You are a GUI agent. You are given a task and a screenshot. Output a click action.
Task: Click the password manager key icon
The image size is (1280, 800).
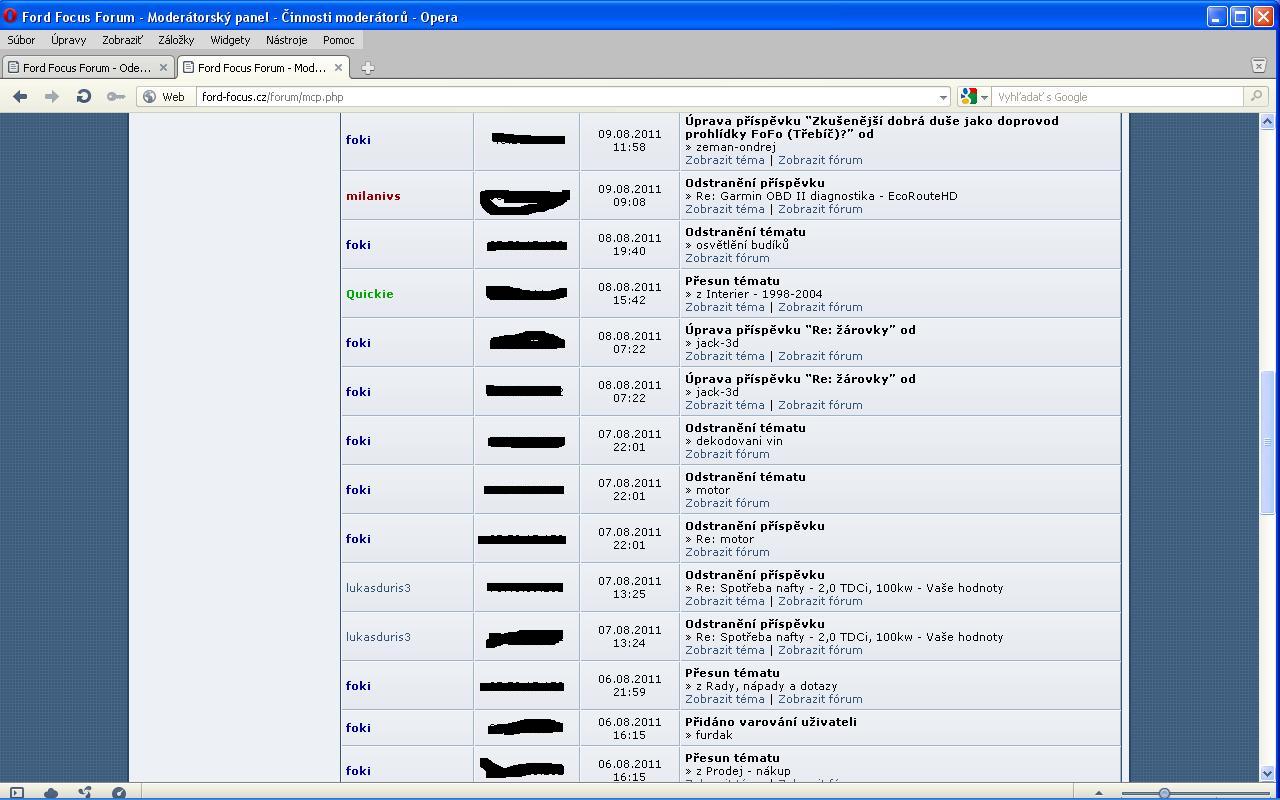[x=116, y=97]
